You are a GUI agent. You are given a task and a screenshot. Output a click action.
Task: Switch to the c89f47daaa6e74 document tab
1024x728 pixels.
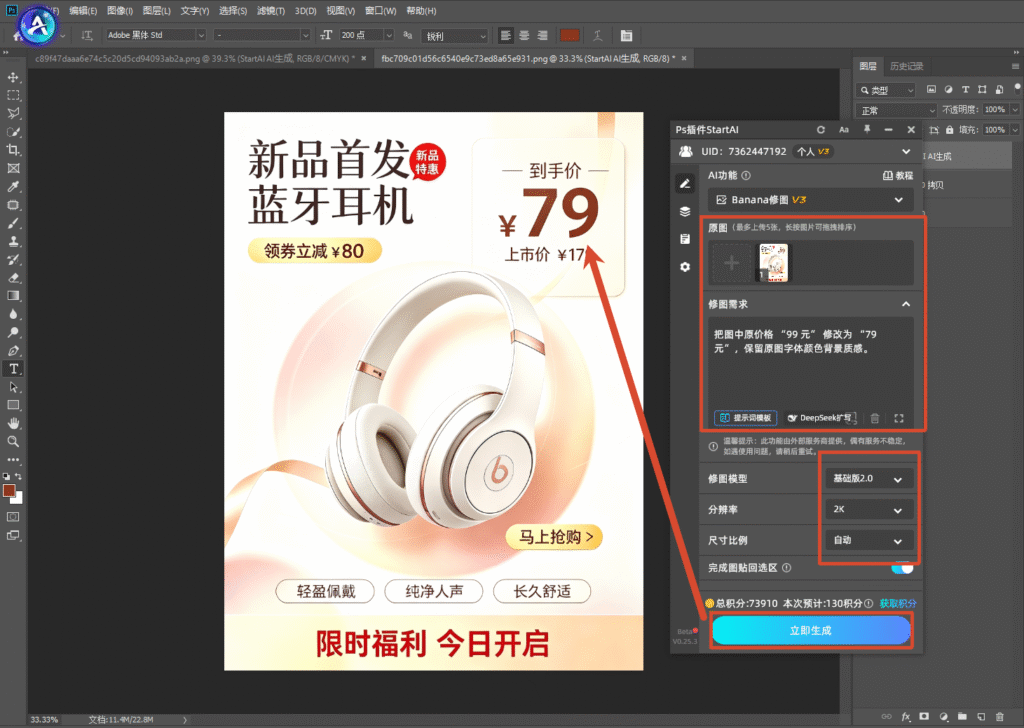pos(200,59)
